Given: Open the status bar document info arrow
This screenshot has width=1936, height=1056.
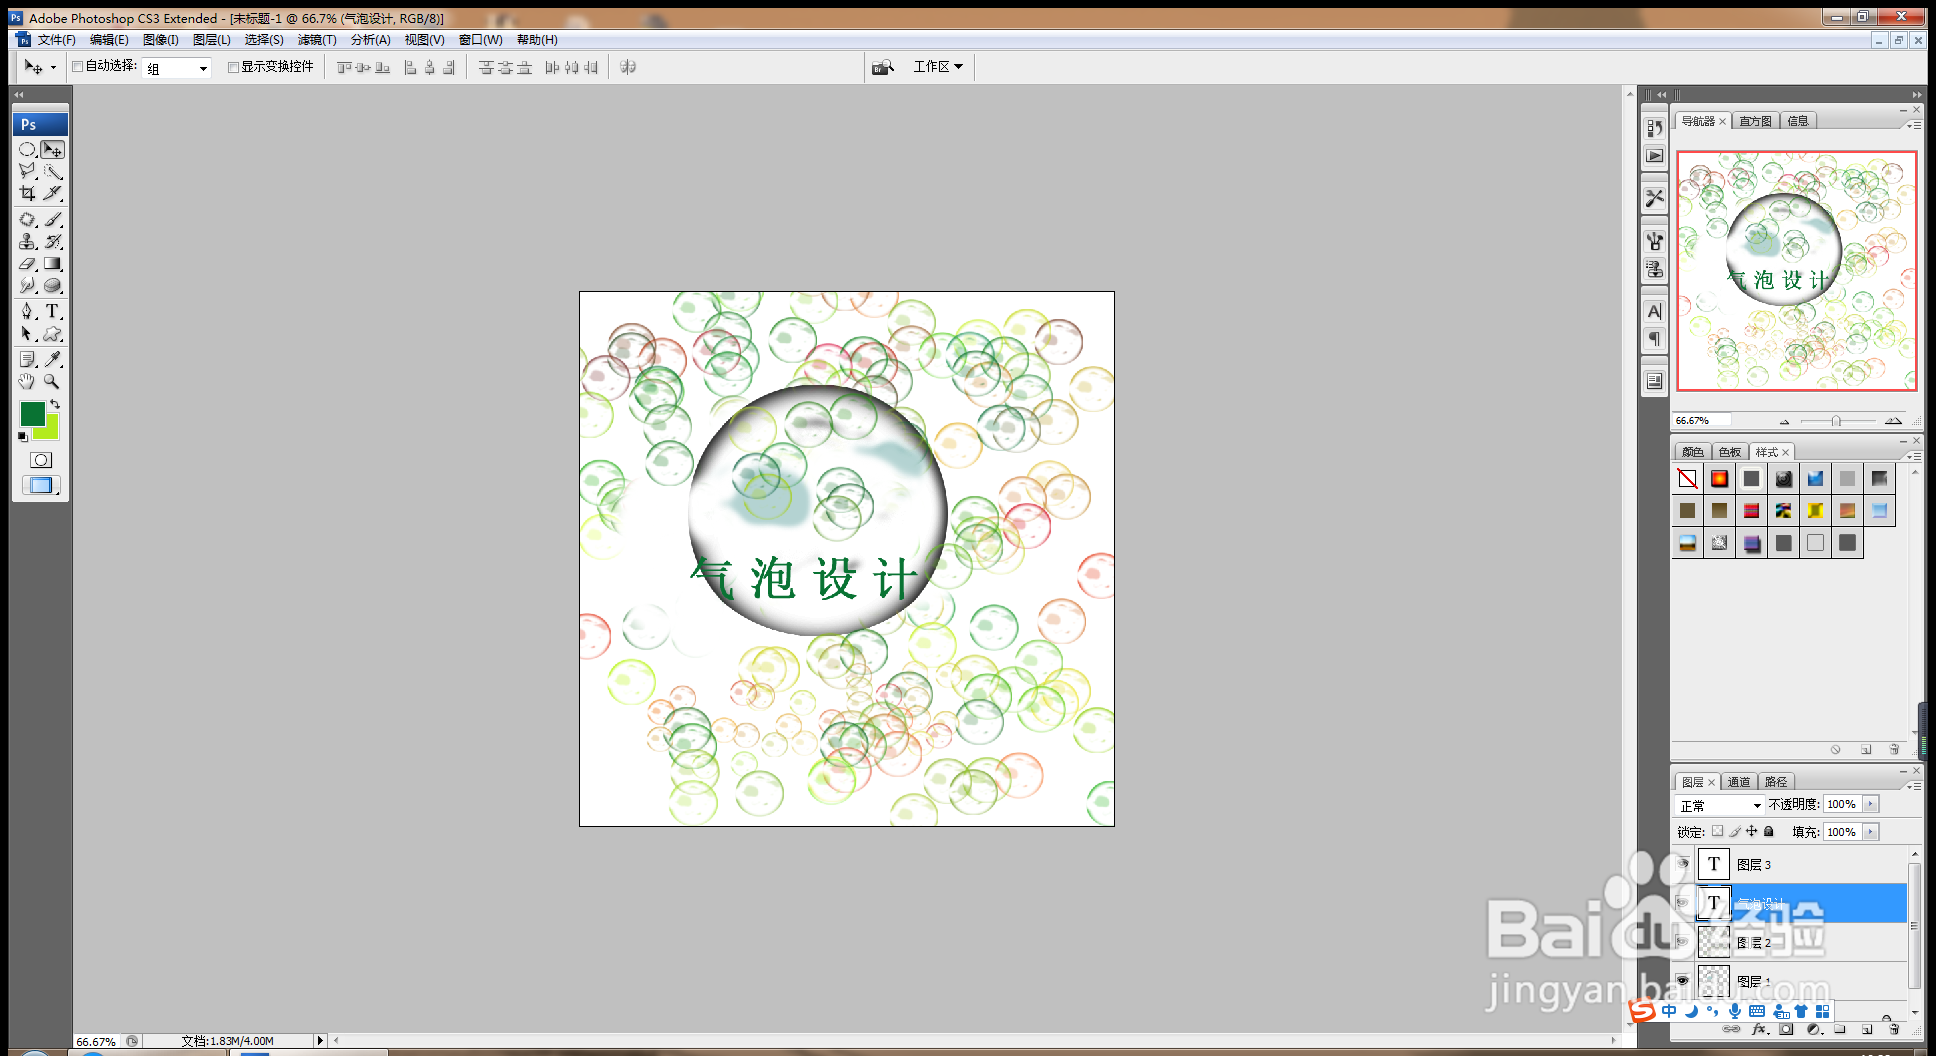Looking at the screenshot, I should [x=320, y=1041].
